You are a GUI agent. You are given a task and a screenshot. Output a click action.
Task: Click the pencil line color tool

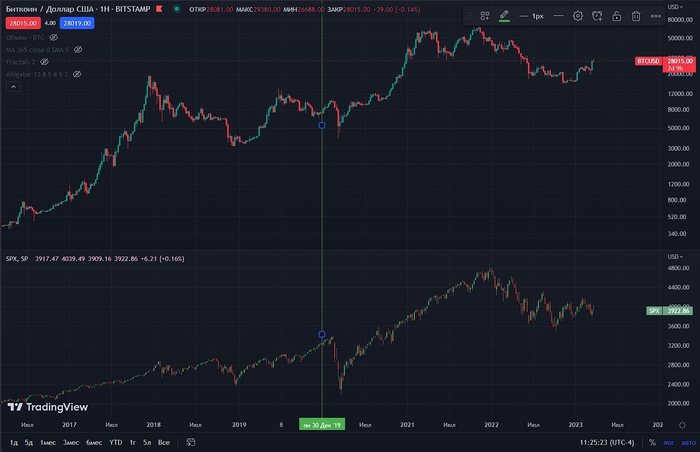coord(504,16)
